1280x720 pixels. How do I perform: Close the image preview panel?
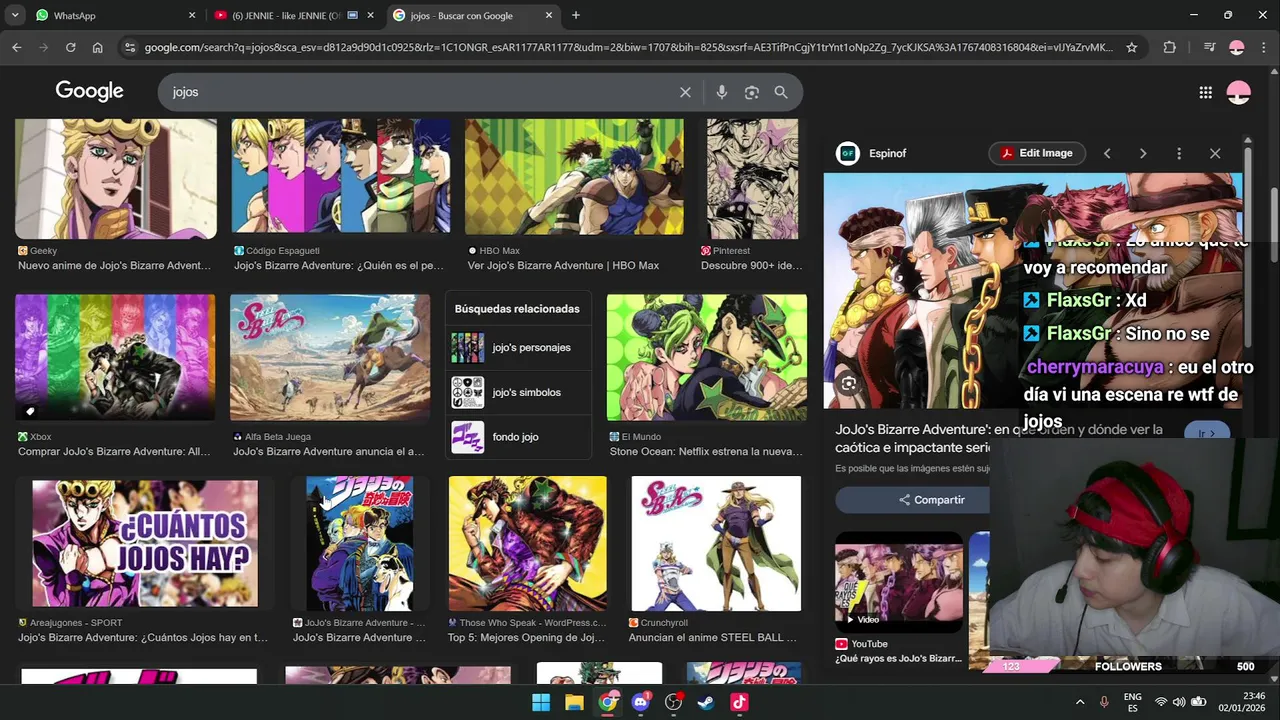tap(1215, 153)
